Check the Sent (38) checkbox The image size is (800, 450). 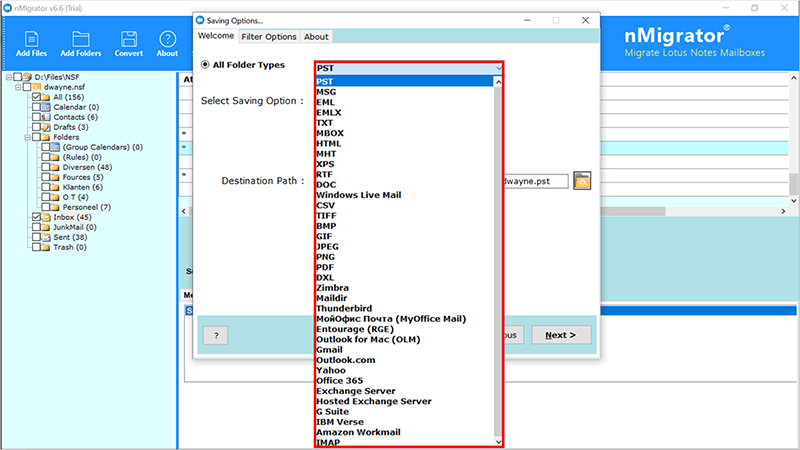(37, 237)
